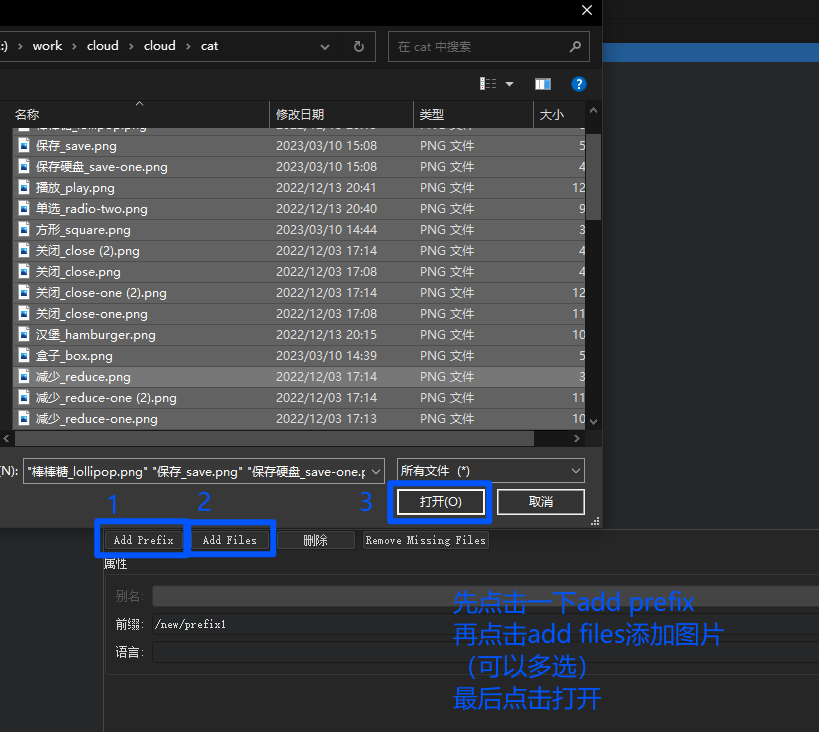Screen dimensions: 819x732
Task: Click the Remove Missing Files button
Action: 426,540
